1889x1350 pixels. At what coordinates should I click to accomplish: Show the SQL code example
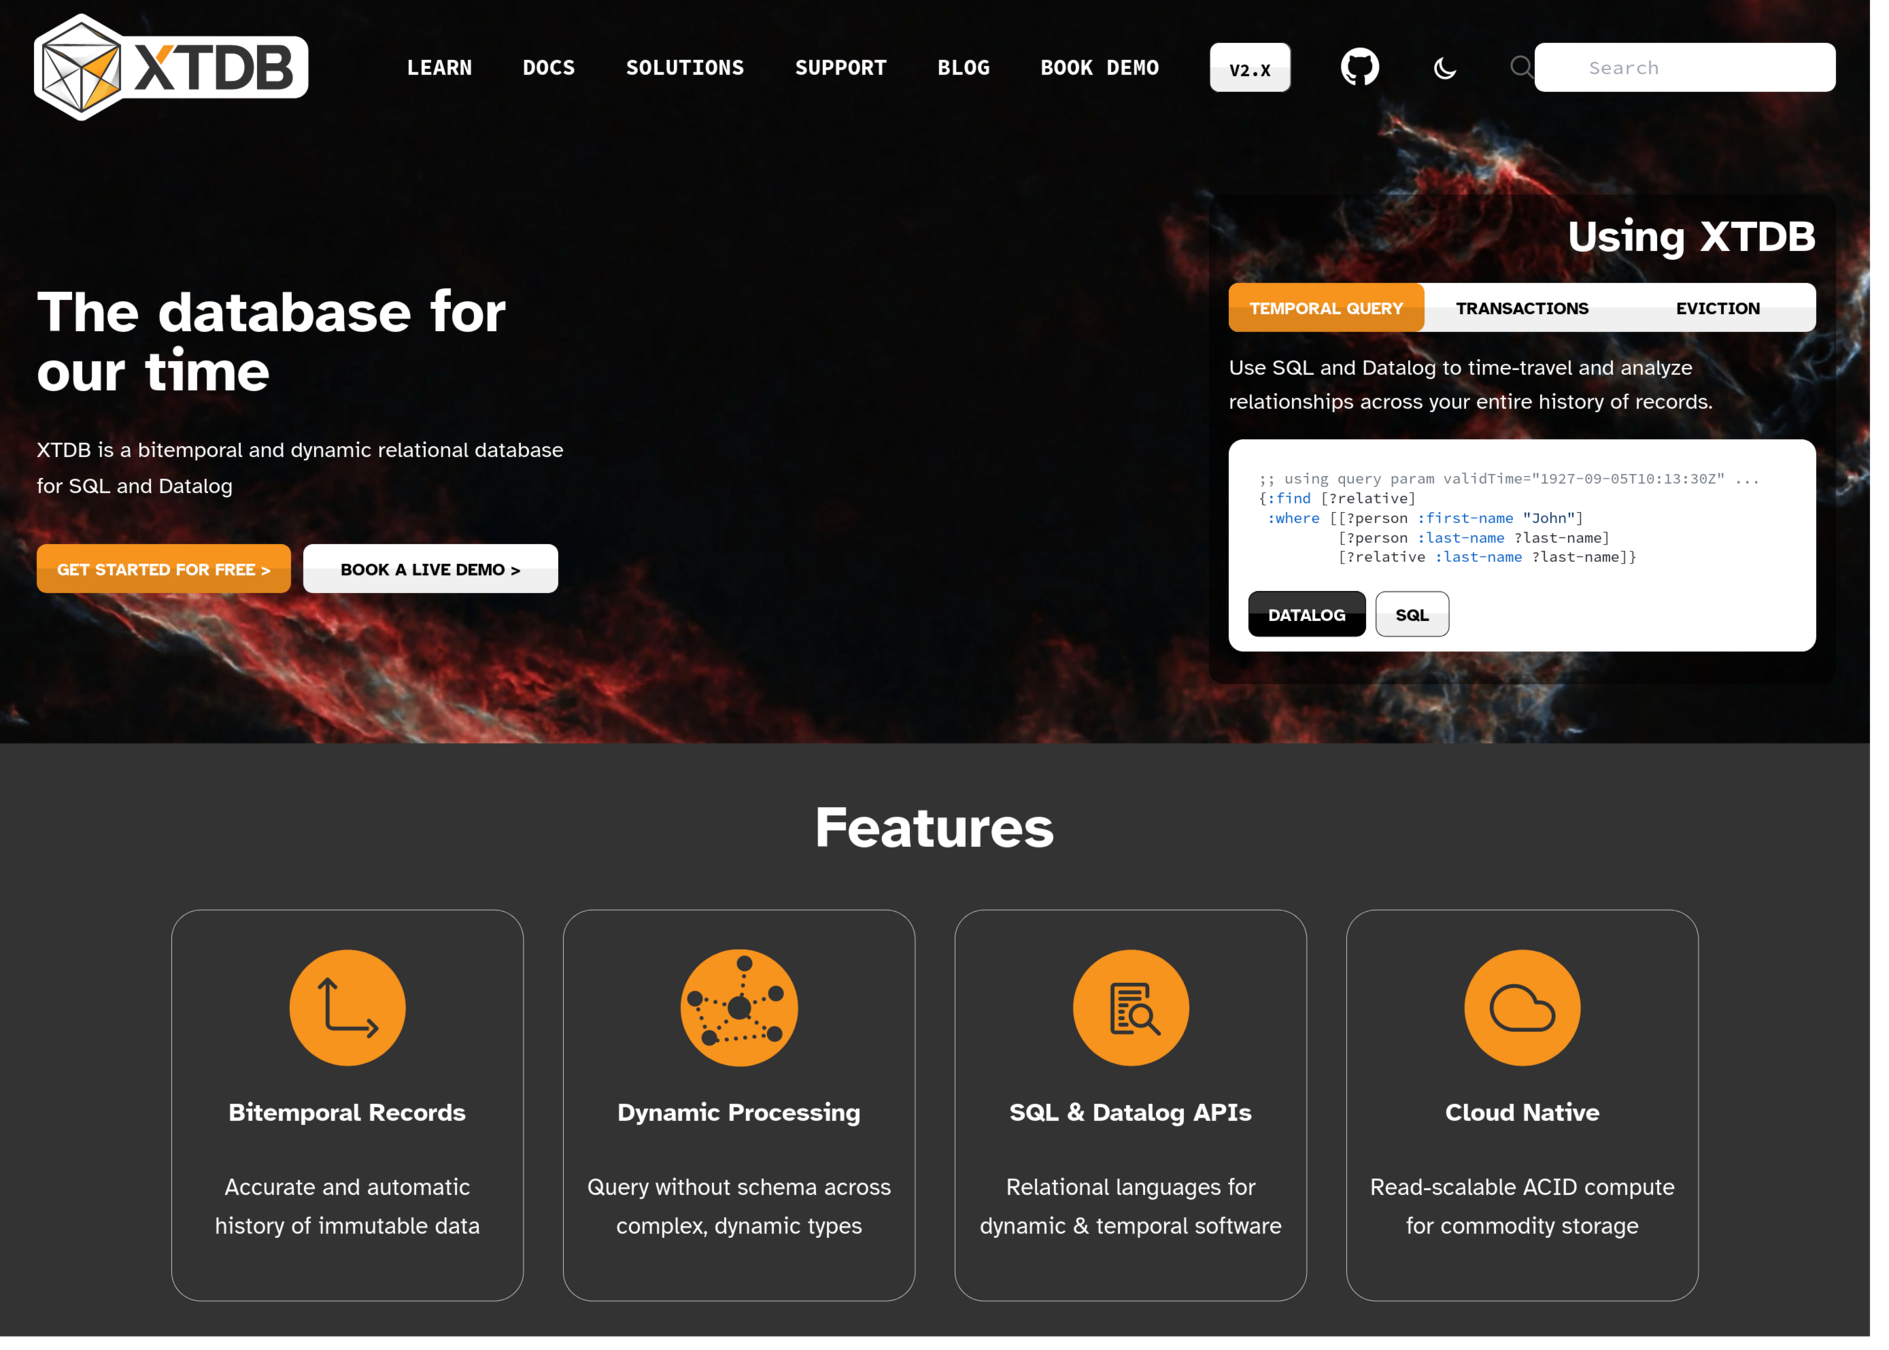[1412, 614]
